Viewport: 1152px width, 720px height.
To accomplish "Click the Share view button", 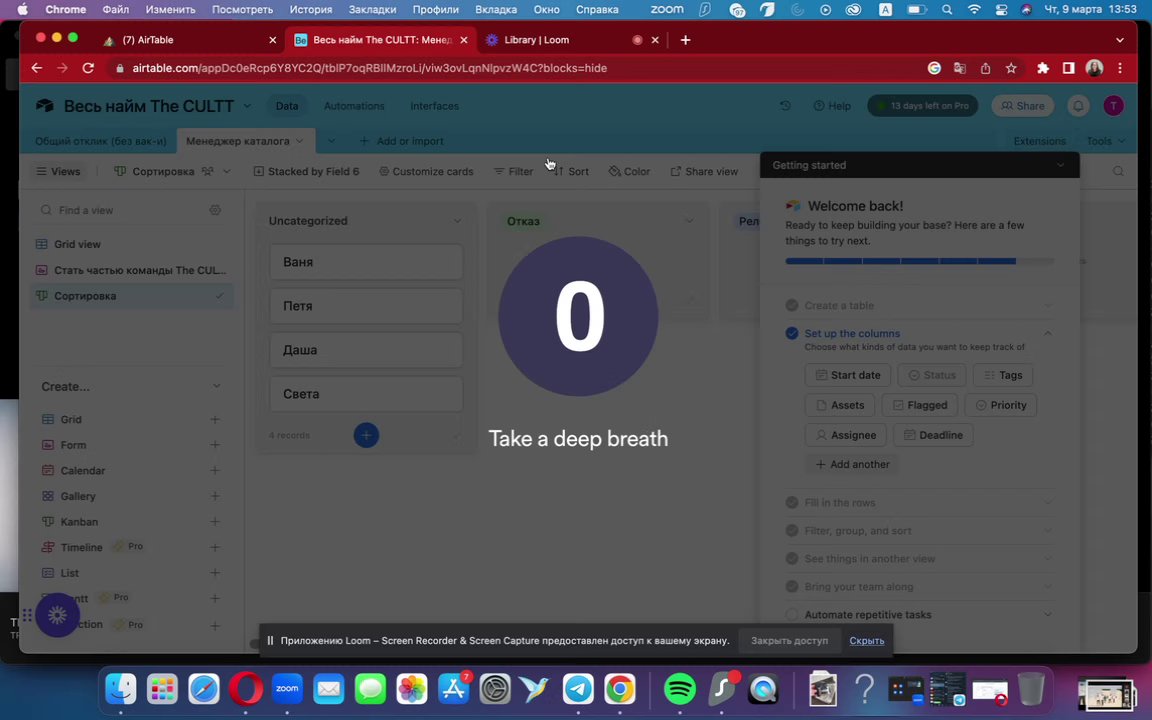I will coord(704,171).
